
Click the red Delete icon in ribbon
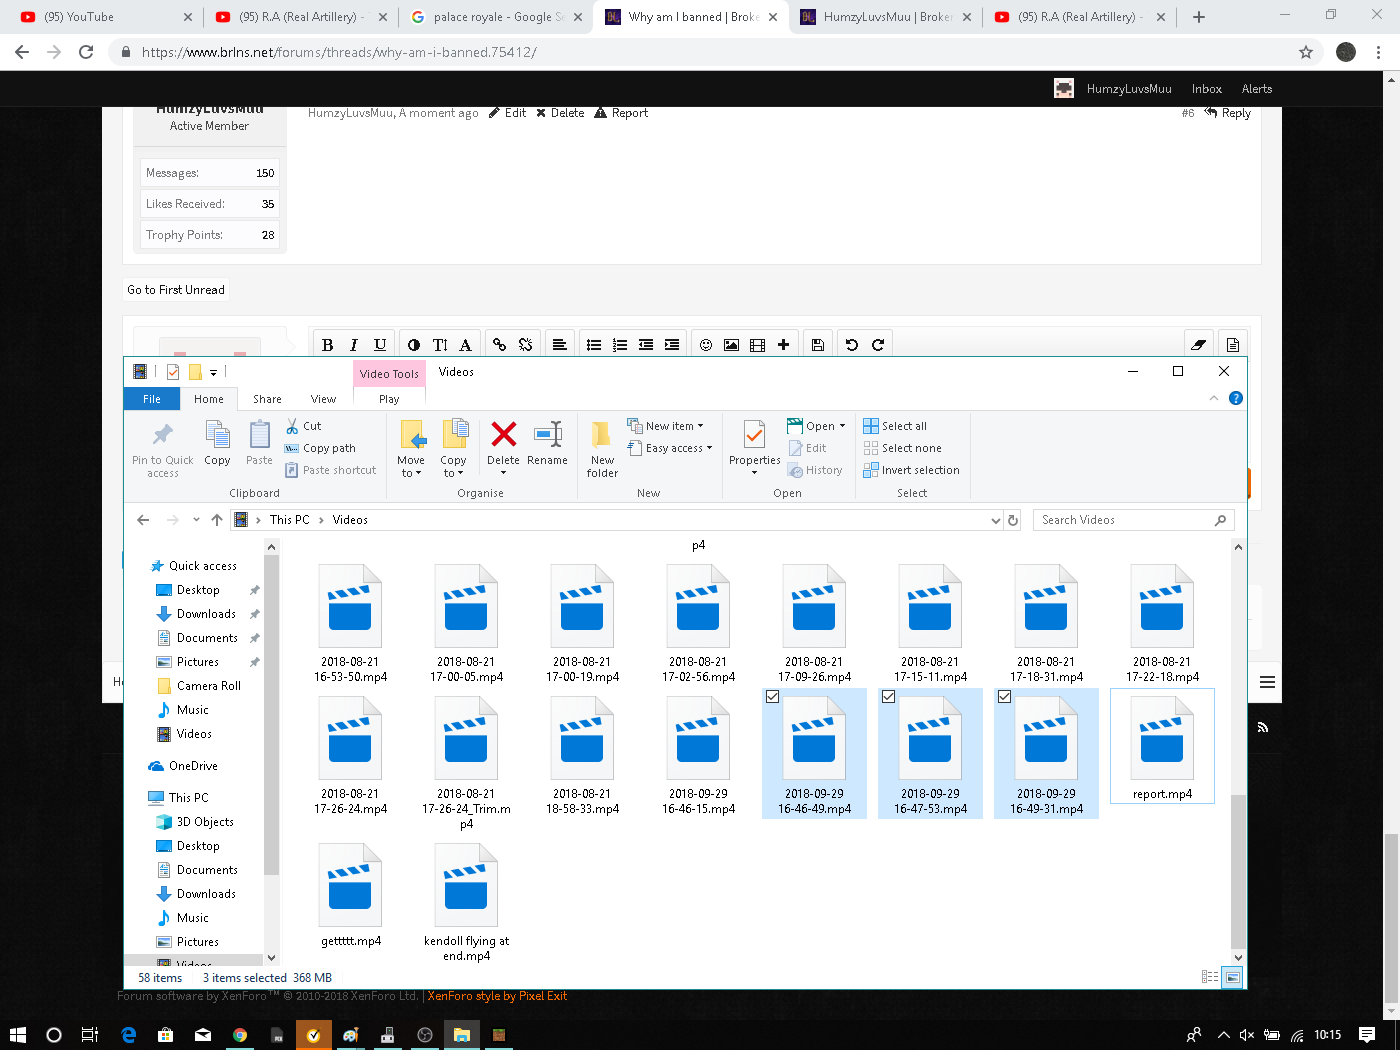503,434
